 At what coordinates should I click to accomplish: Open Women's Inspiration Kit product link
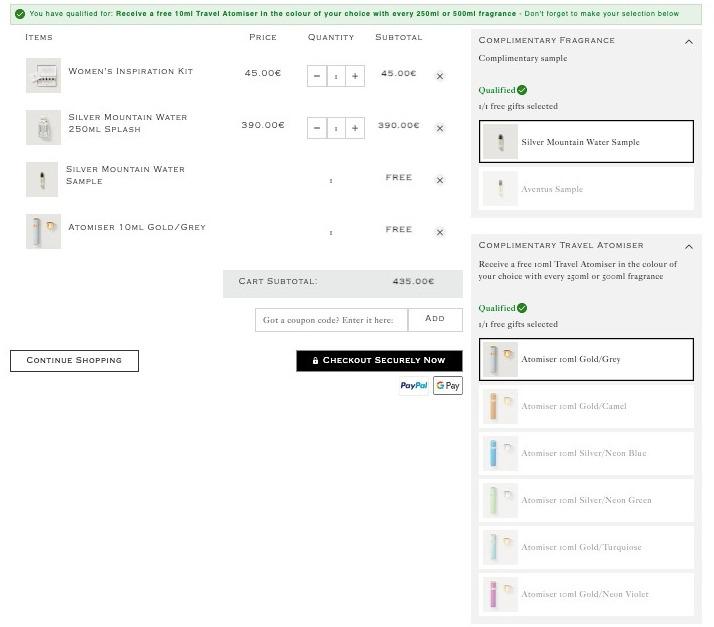coord(131,71)
